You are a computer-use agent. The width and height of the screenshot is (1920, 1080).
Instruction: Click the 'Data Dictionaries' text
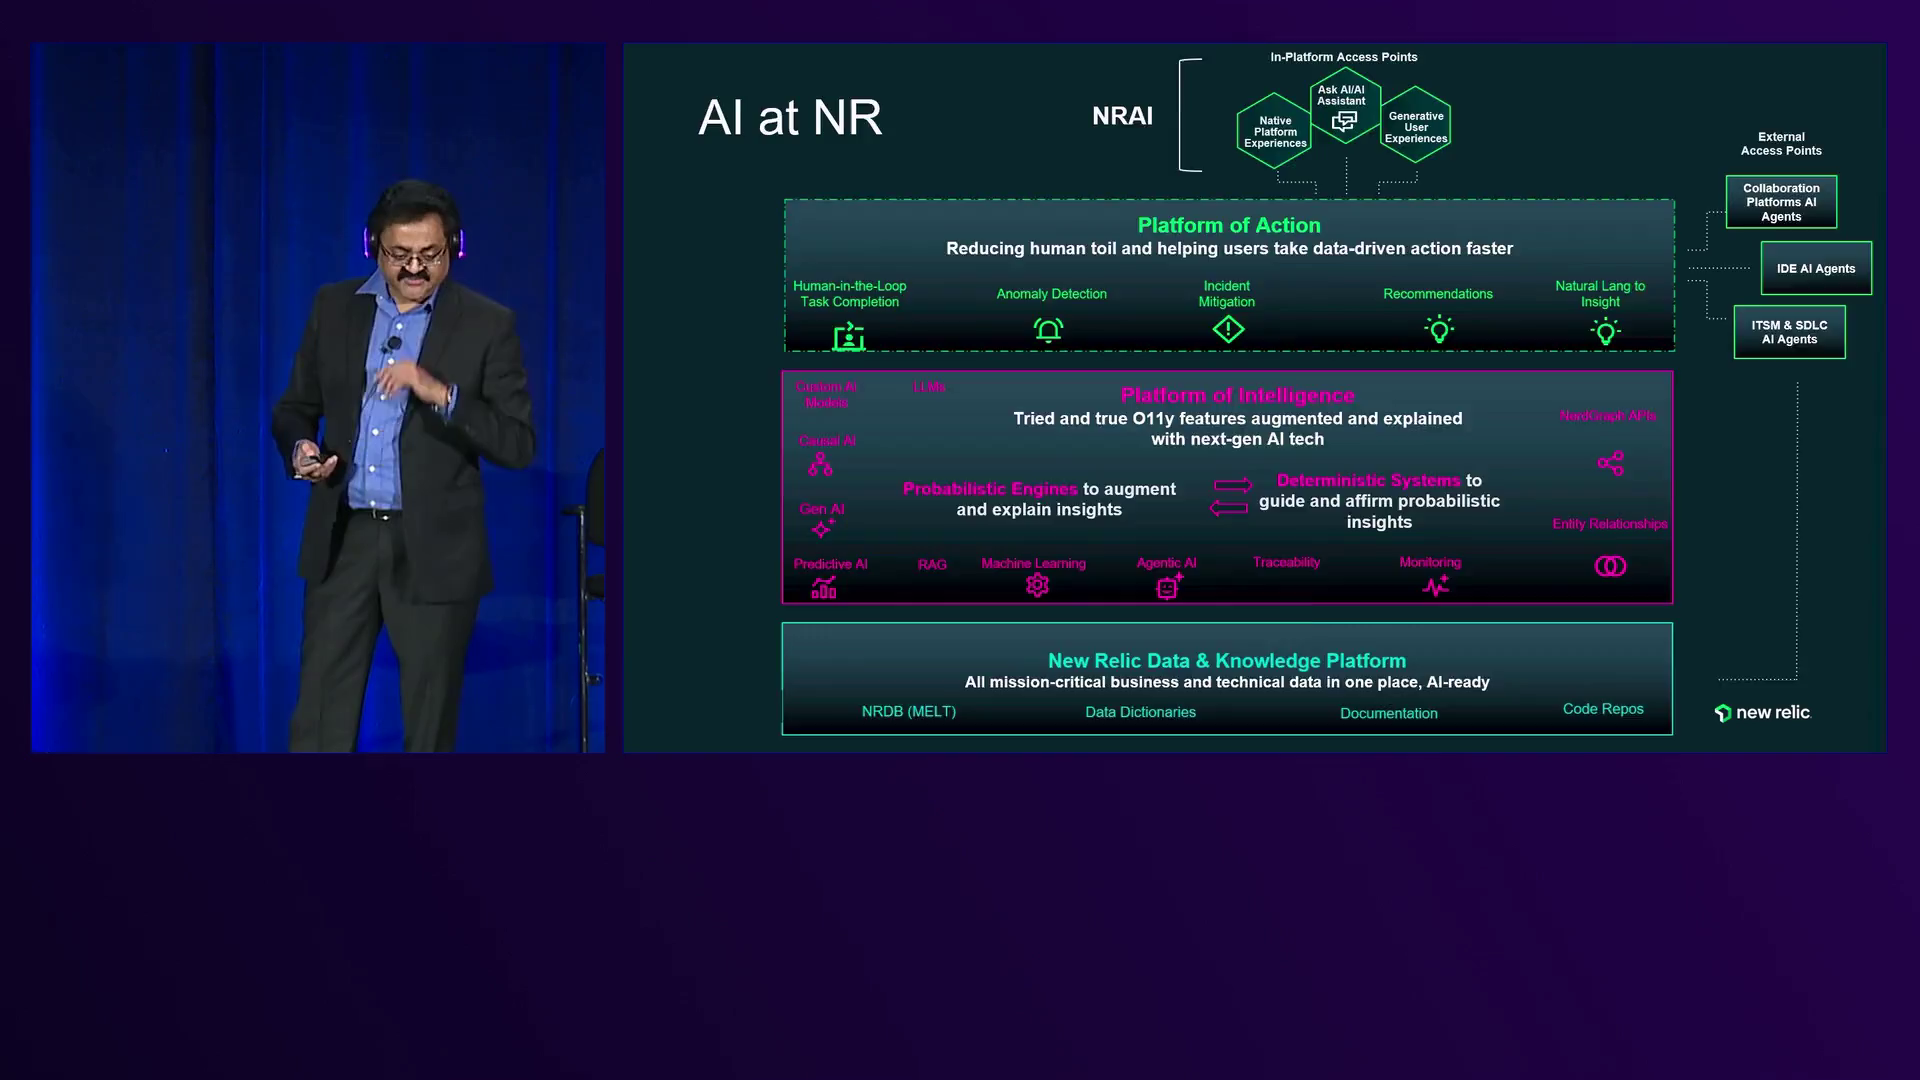click(1140, 712)
